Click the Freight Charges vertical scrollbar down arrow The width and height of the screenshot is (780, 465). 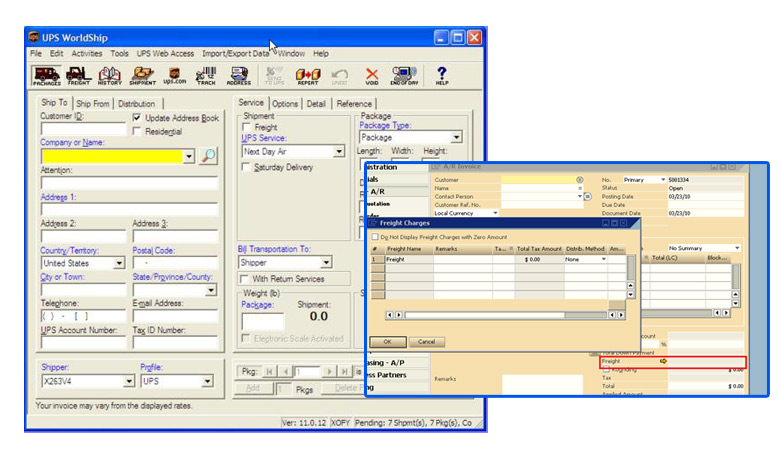tap(630, 294)
